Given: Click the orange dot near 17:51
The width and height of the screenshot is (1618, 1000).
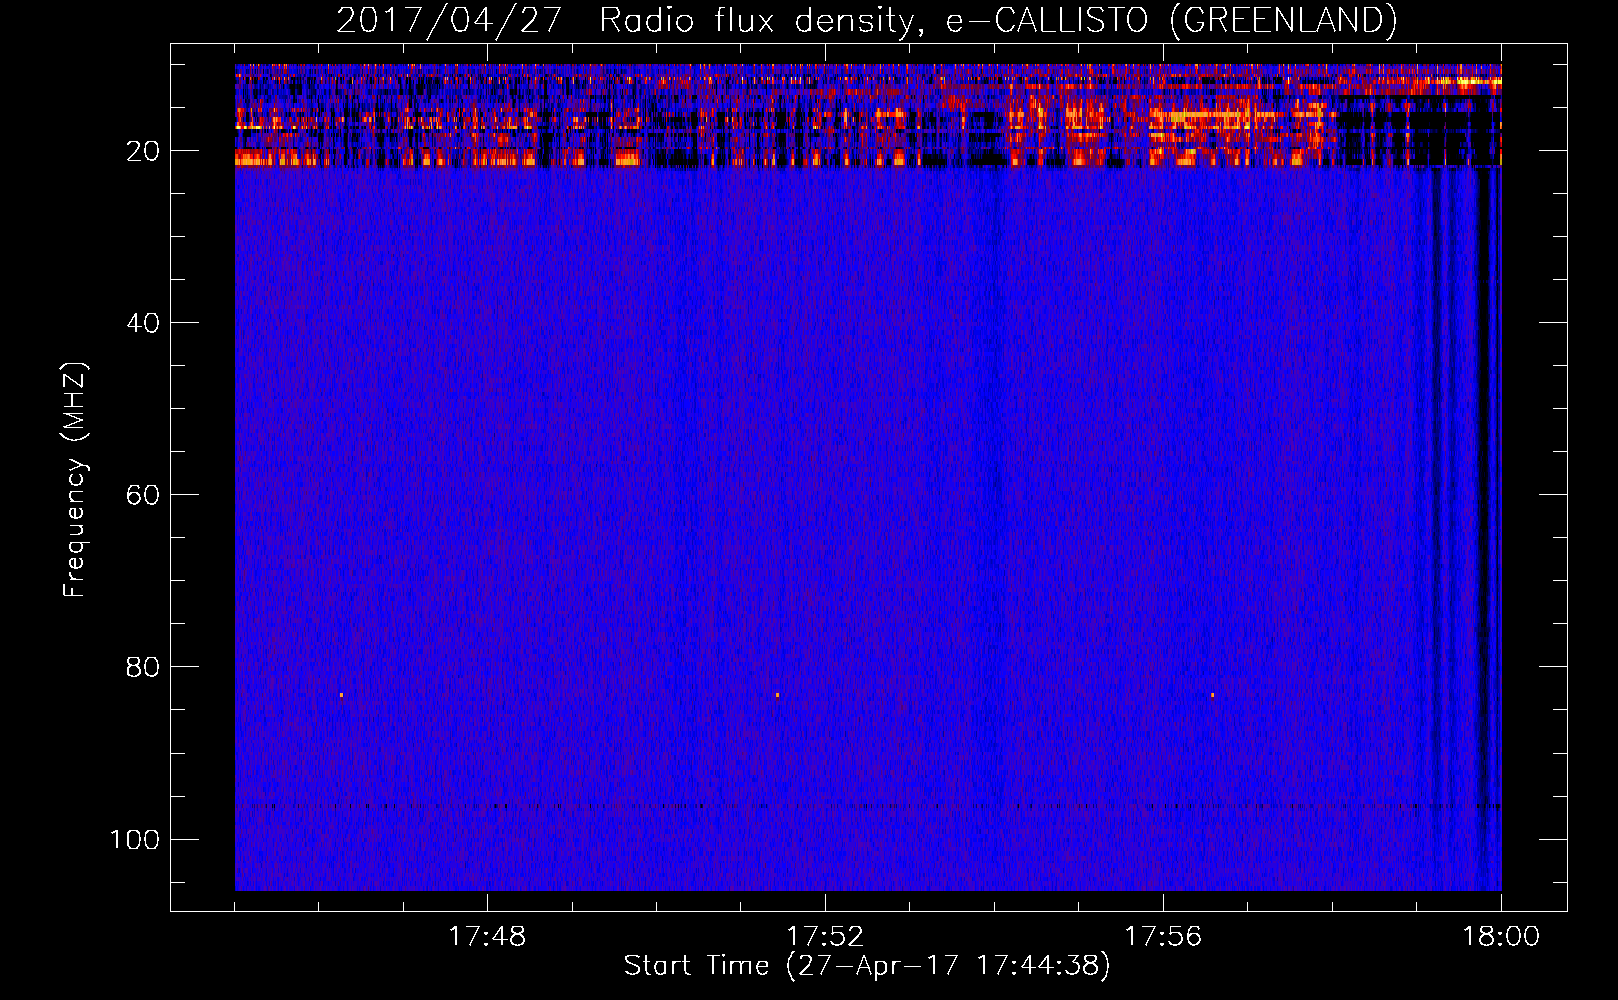Looking at the screenshot, I should pyautogui.click(x=777, y=695).
